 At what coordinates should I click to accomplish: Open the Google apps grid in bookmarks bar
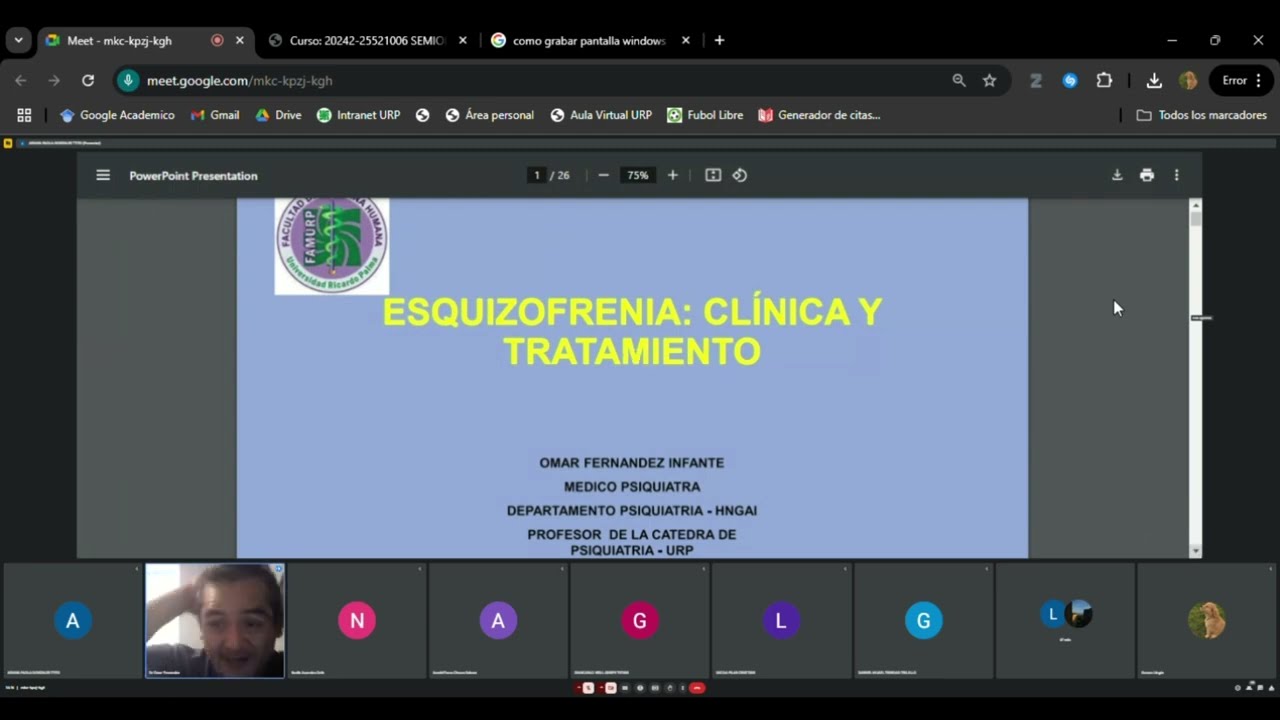point(24,115)
